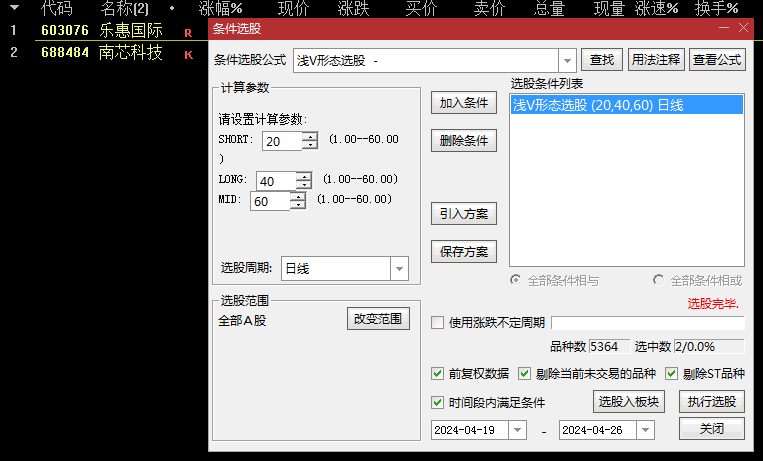Image resolution: width=763 pixels, height=461 pixels.
Task: Click the 涨跌不定周期 text field
Action: (x=648, y=323)
